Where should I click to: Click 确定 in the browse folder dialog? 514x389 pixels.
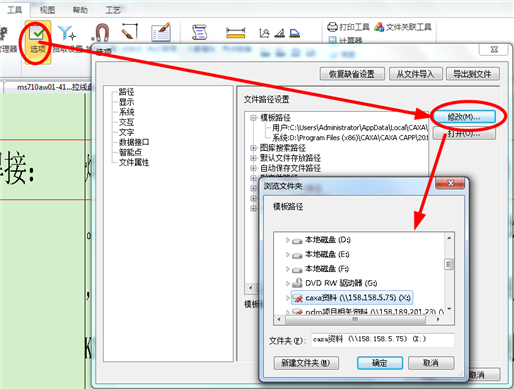tap(380, 363)
